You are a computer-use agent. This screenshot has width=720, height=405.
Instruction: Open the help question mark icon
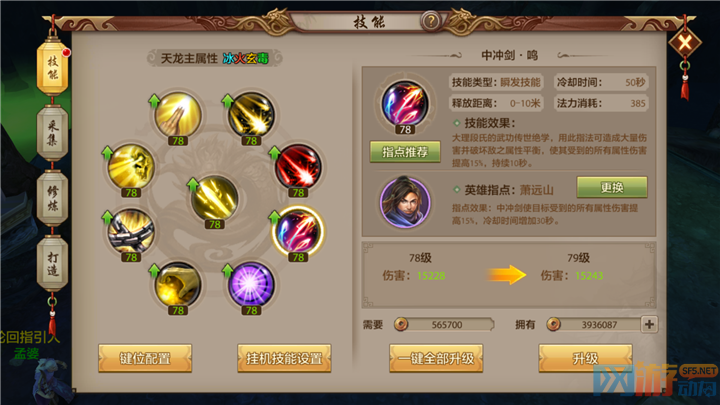[431, 21]
